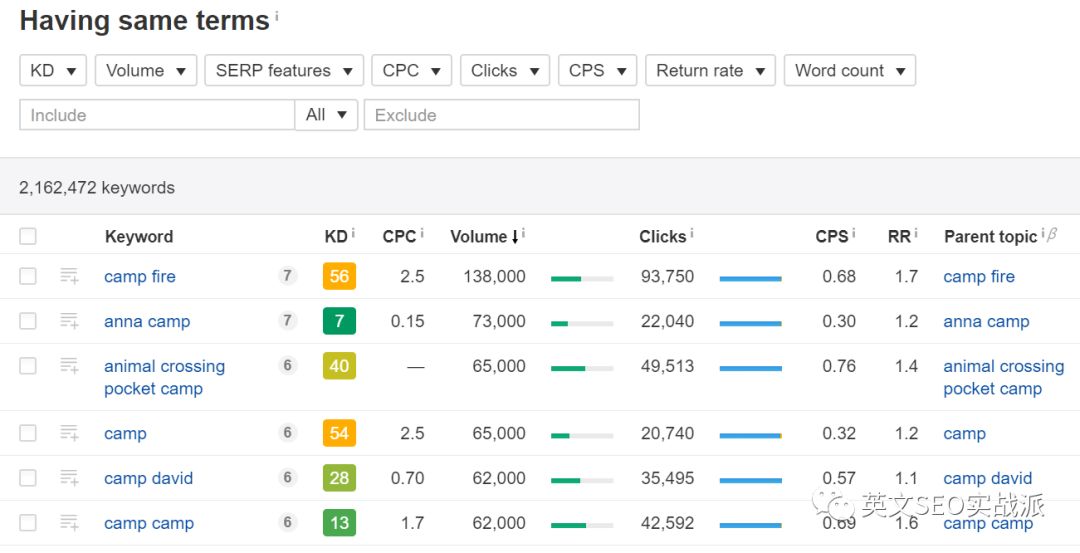Click the KD column info icon

pyautogui.click(x=353, y=234)
